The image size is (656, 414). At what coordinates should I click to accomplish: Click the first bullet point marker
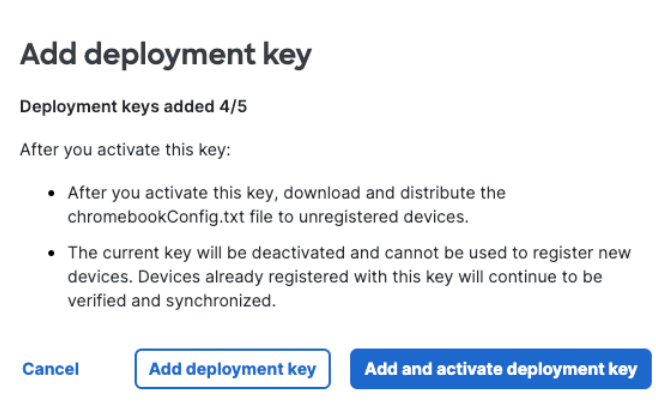(51, 193)
